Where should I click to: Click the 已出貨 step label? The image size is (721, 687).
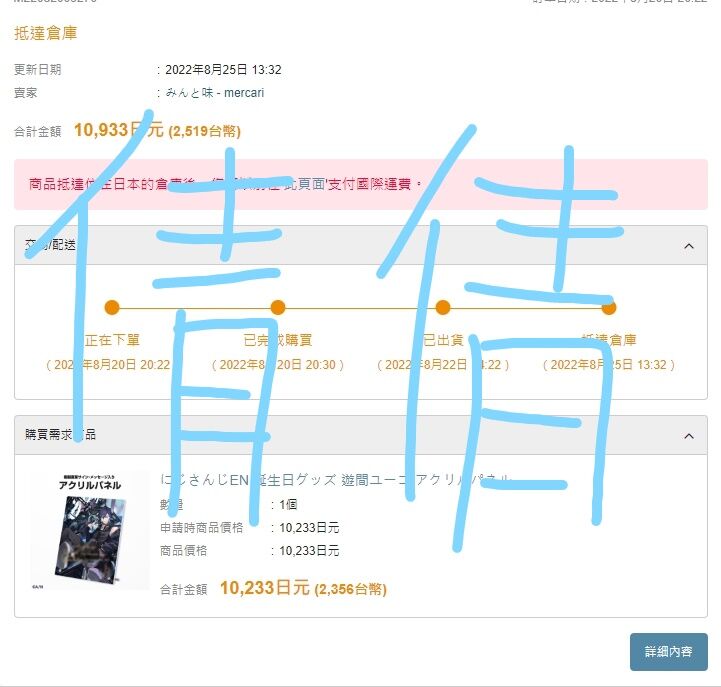(x=443, y=340)
